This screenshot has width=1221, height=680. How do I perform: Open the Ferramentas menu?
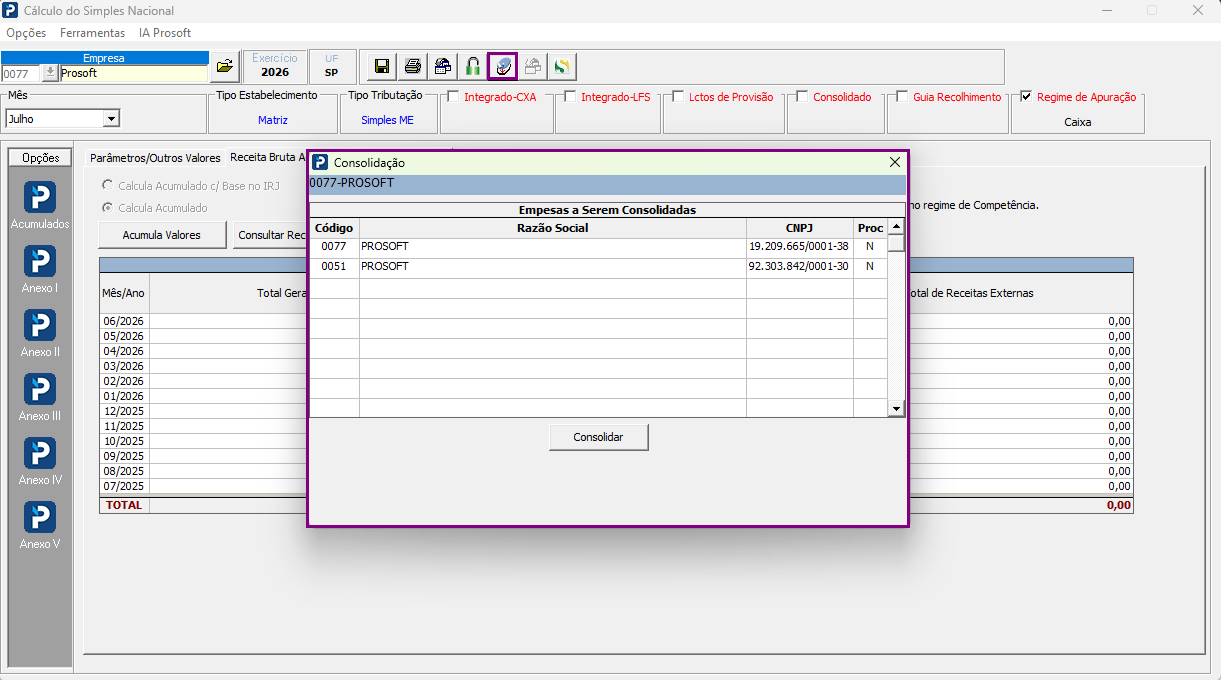(x=92, y=33)
